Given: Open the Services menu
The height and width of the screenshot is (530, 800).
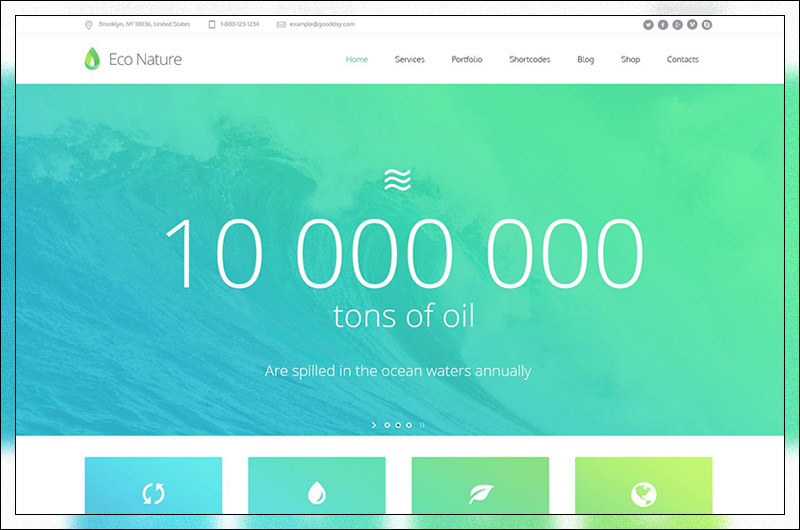Looking at the screenshot, I should tap(410, 59).
